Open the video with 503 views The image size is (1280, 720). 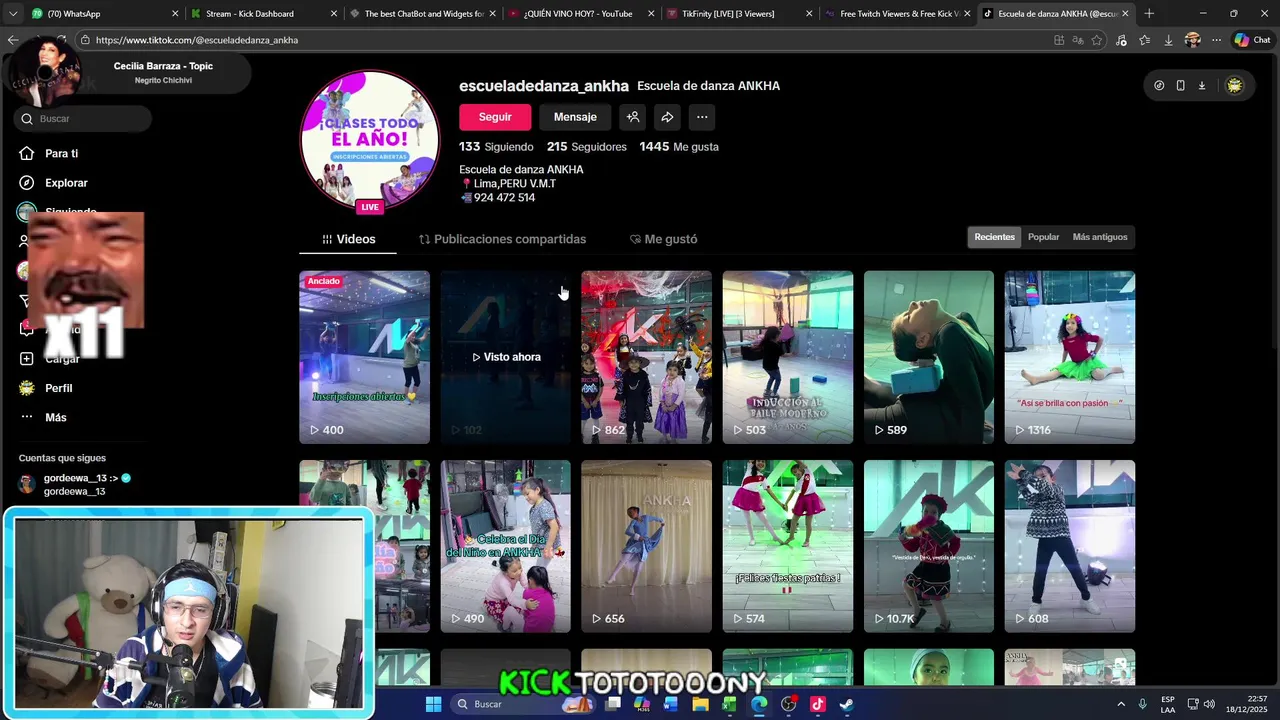pos(788,357)
